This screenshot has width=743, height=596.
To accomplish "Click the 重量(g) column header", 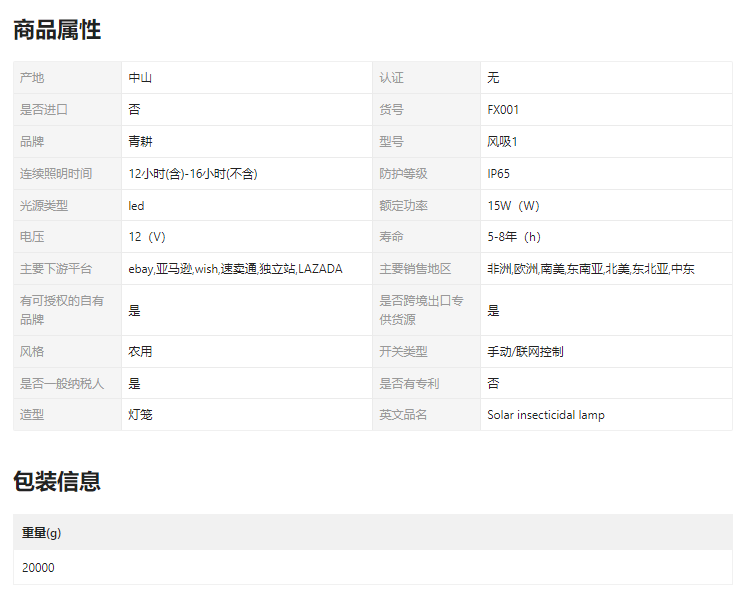I will click(42, 533).
